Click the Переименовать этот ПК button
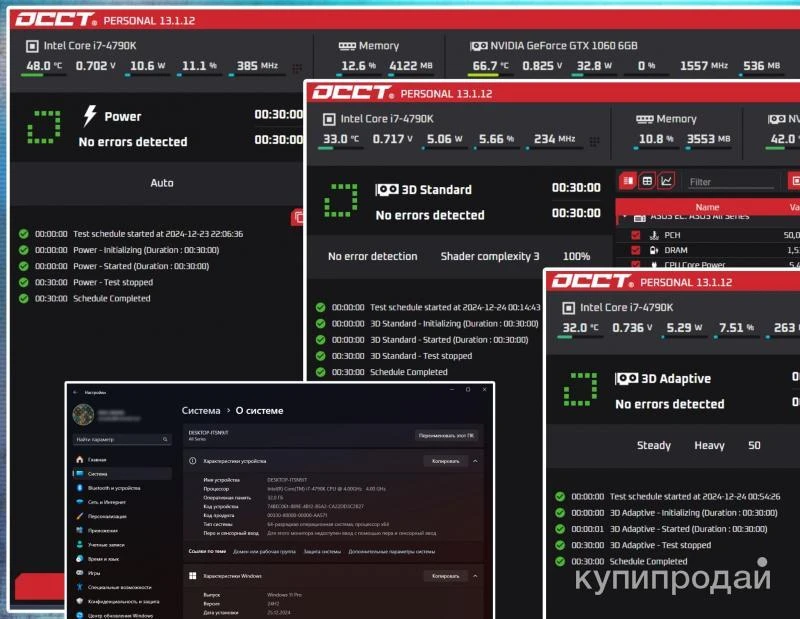This screenshot has height=619, width=800. [x=447, y=436]
